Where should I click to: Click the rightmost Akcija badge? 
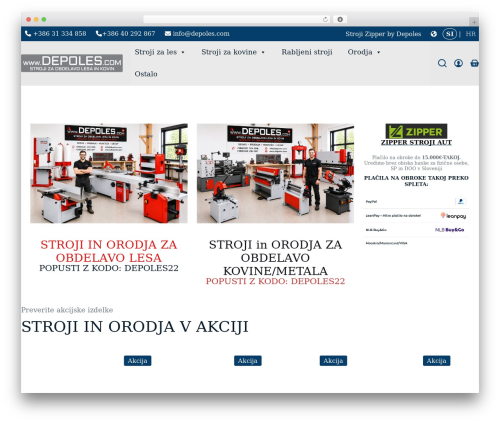pyautogui.click(x=436, y=361)
